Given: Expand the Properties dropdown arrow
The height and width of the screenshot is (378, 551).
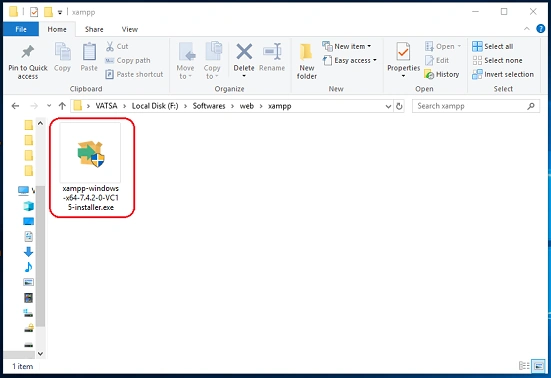Looking at the screenshot, I should [x=403, y=76].
